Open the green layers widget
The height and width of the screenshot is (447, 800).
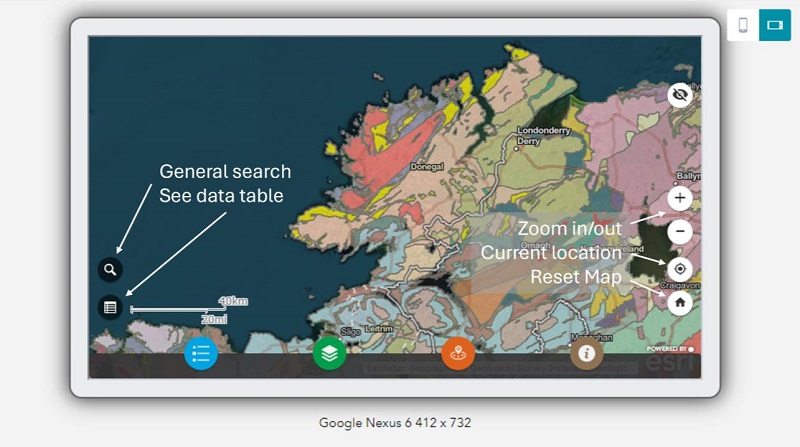pos(329,353)
